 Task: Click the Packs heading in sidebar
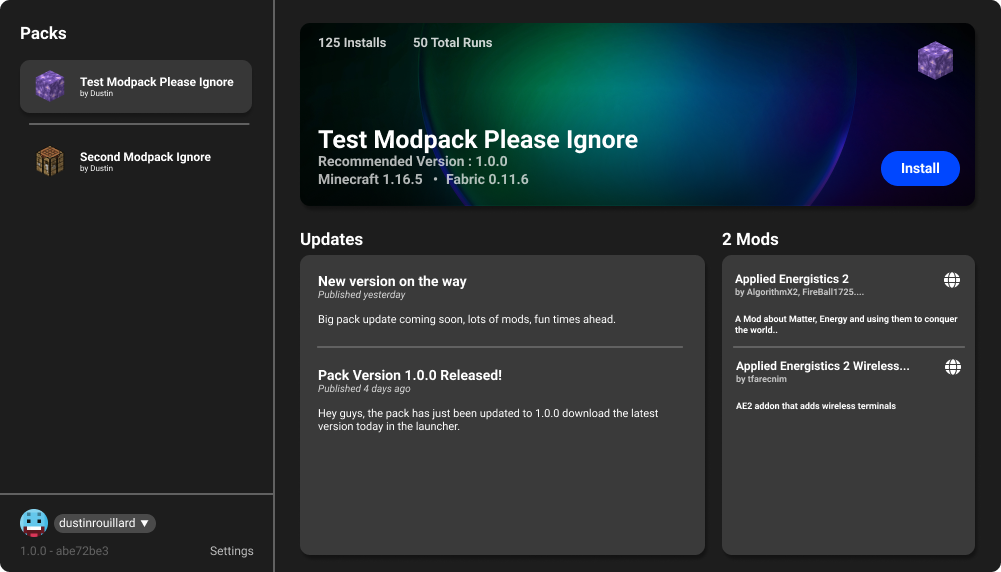(43, 33)
